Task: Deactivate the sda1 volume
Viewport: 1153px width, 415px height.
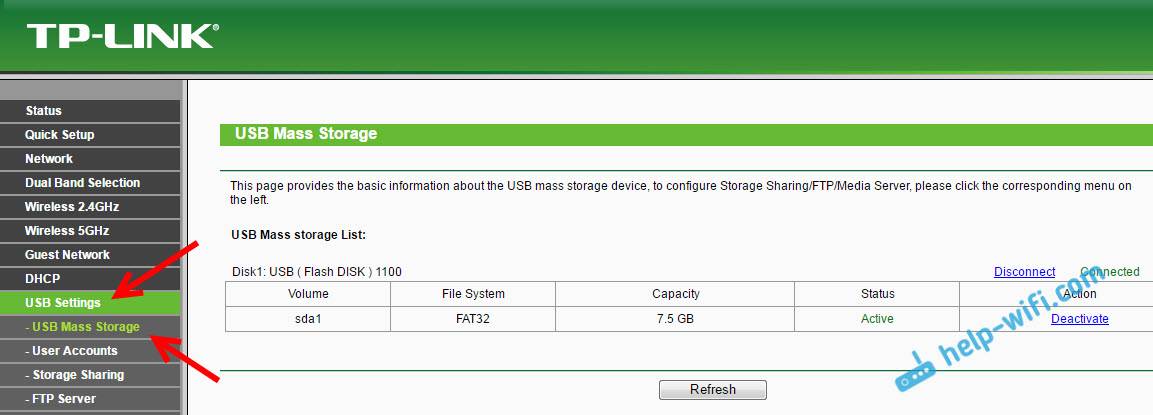Action: (1079, 319)
